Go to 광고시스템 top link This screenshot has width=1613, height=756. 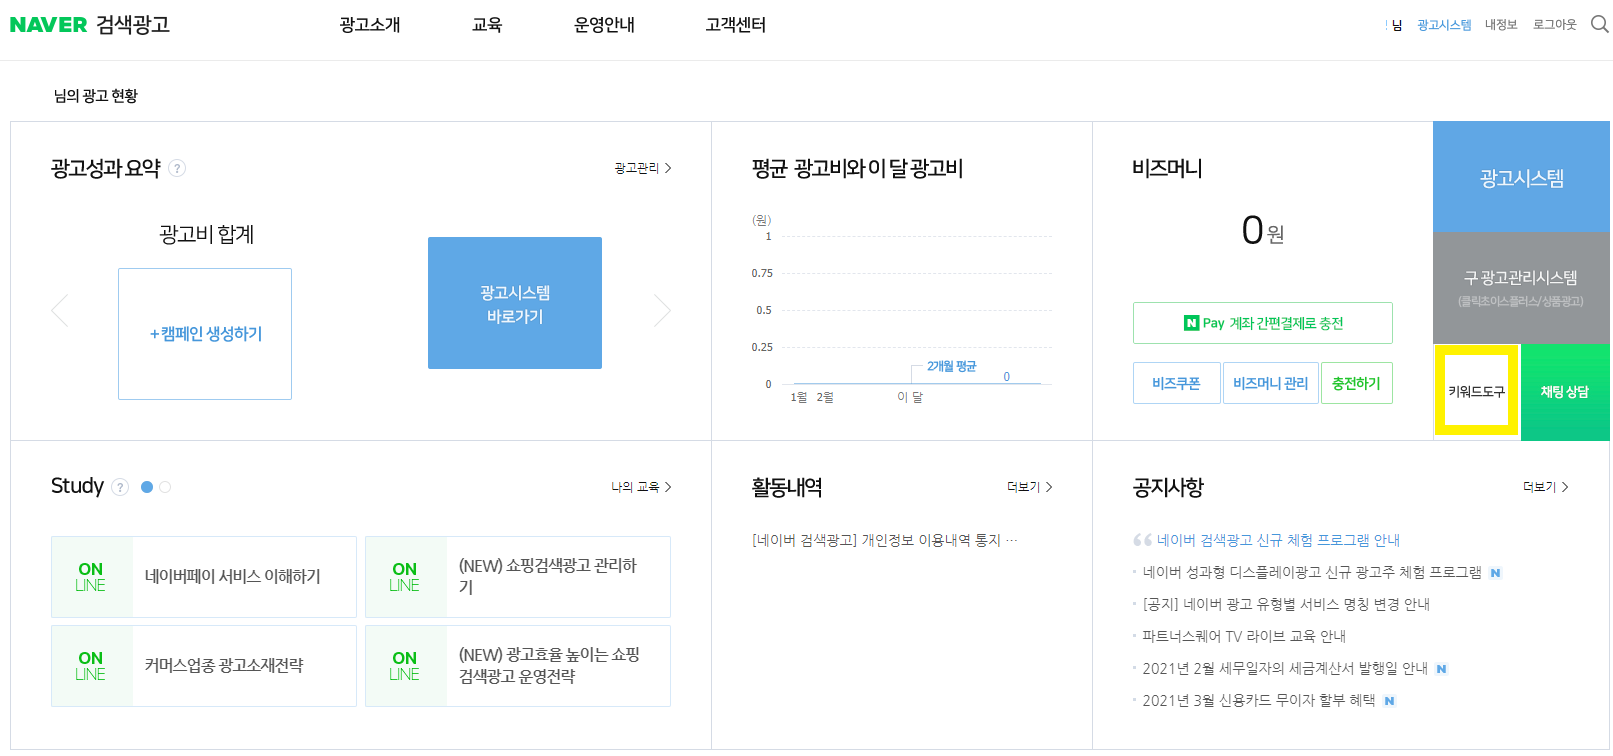(1444, 25)
